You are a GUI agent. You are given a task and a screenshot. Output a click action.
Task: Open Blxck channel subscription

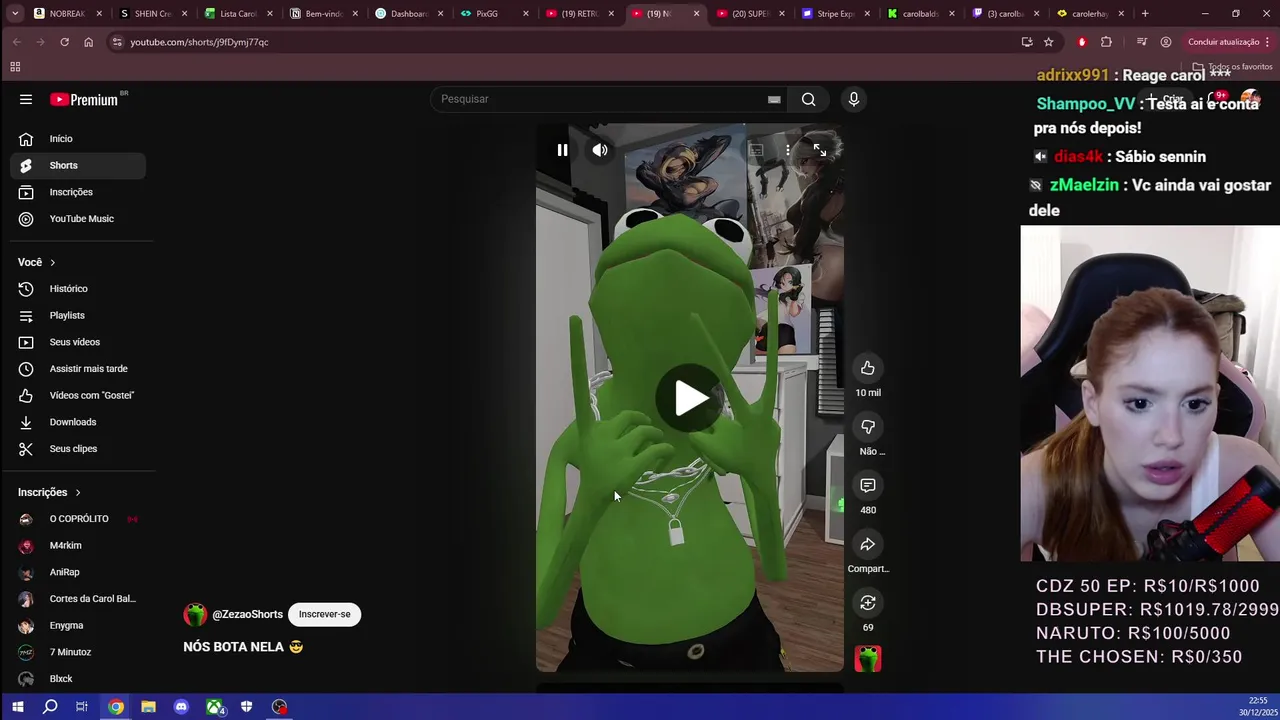[78, 679]
